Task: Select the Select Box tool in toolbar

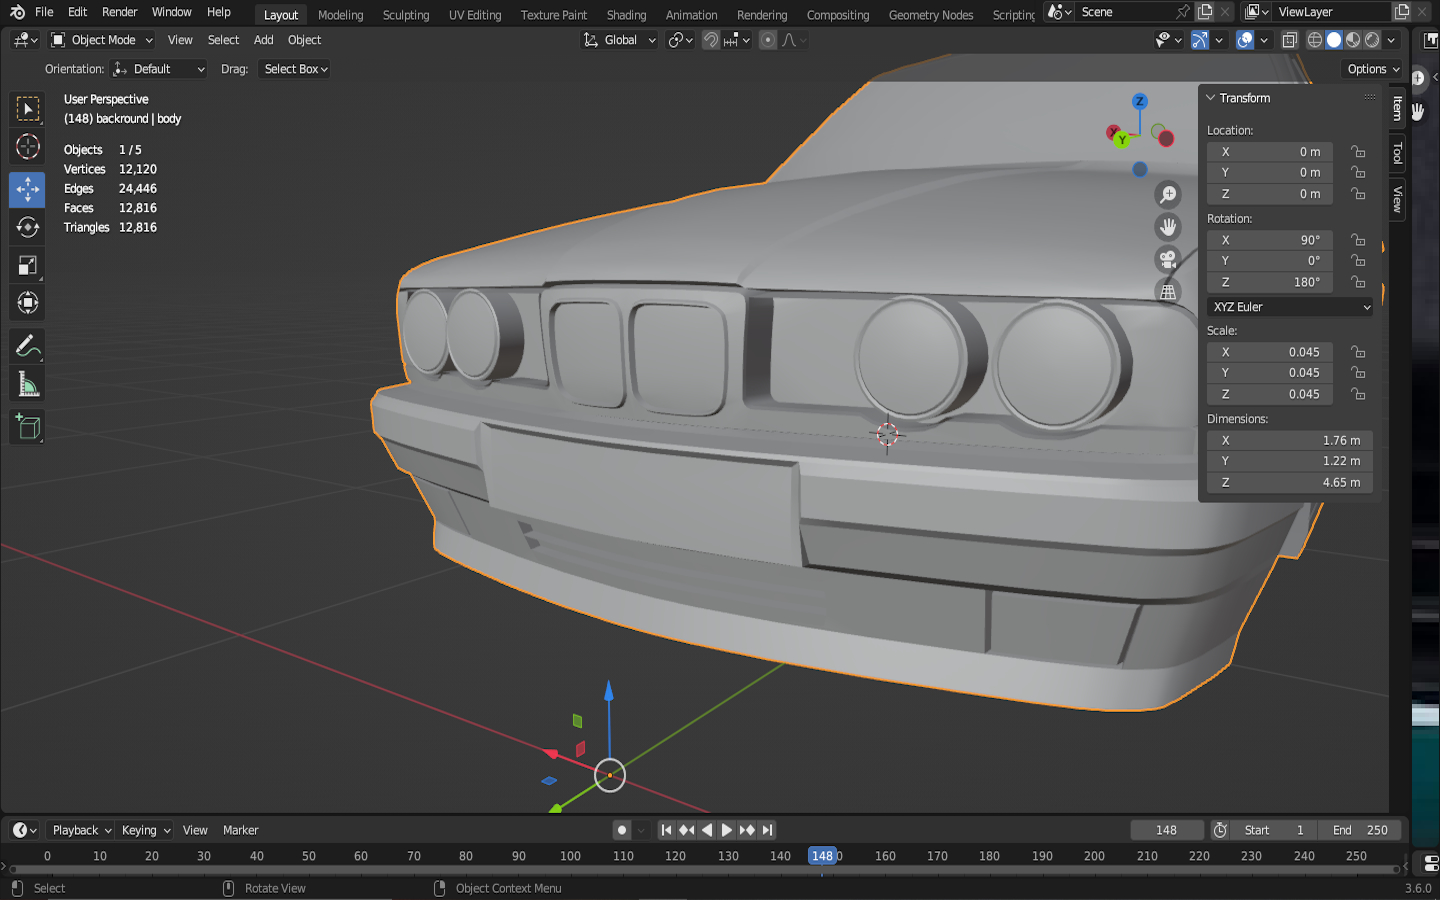Action: (28, 108)
